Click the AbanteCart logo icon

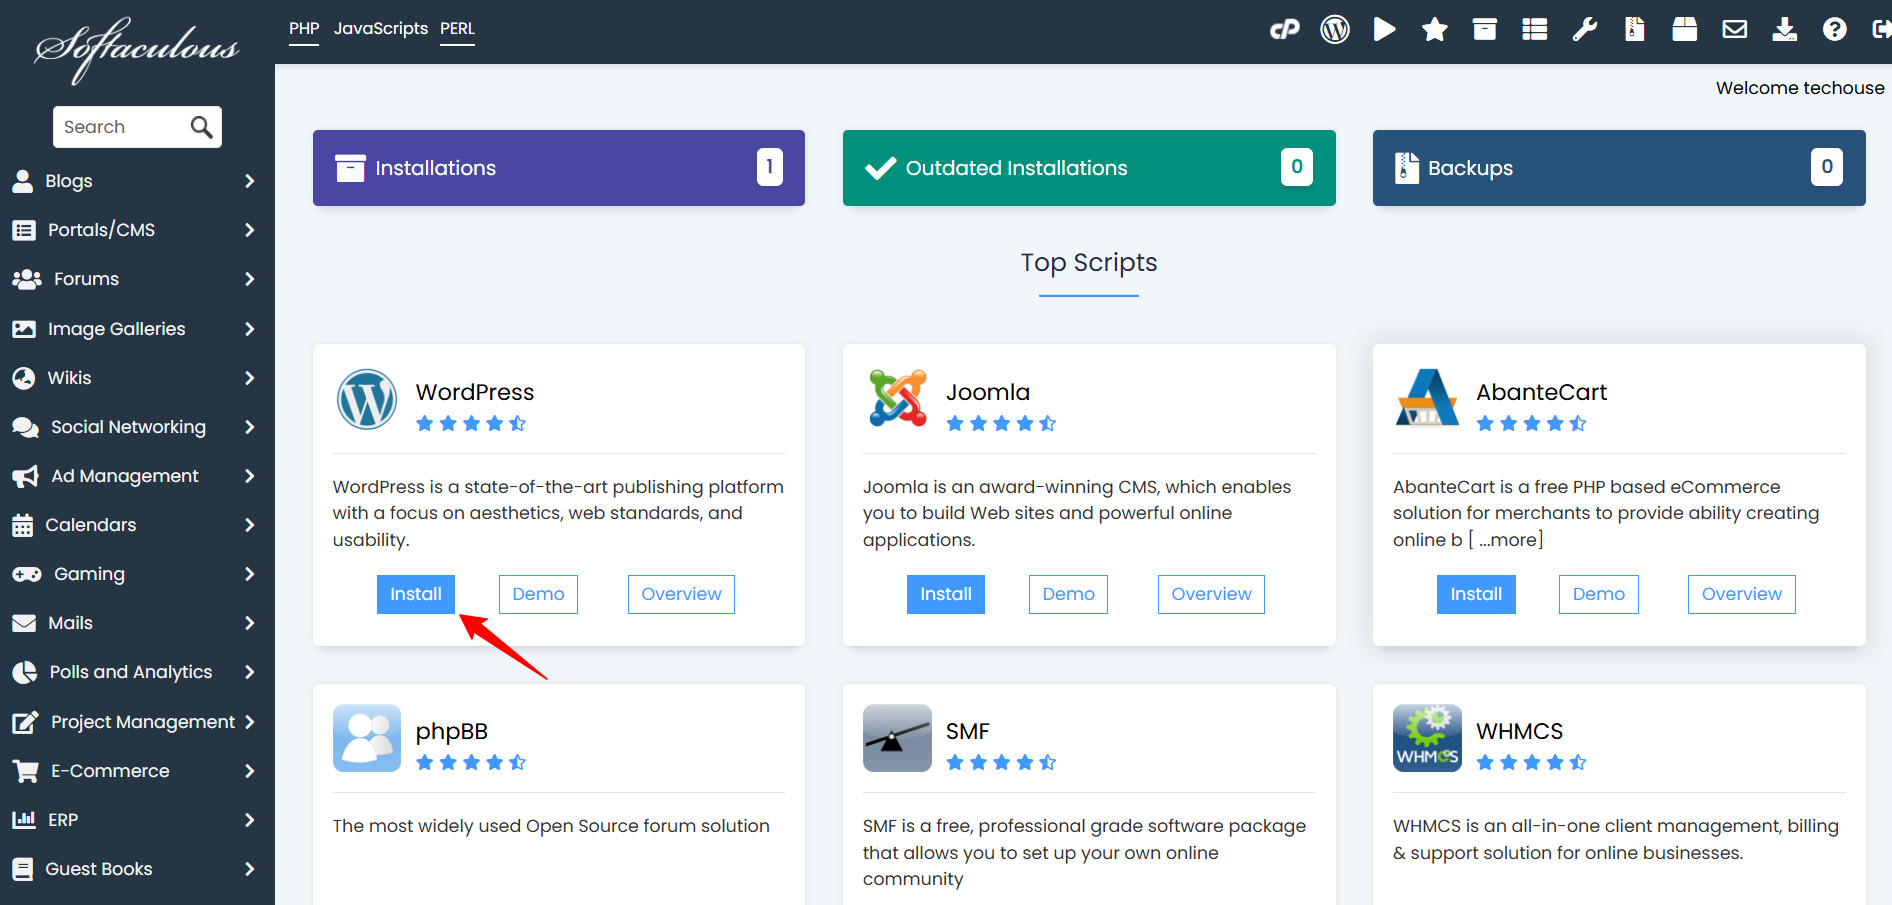[x=1427, y=398]
